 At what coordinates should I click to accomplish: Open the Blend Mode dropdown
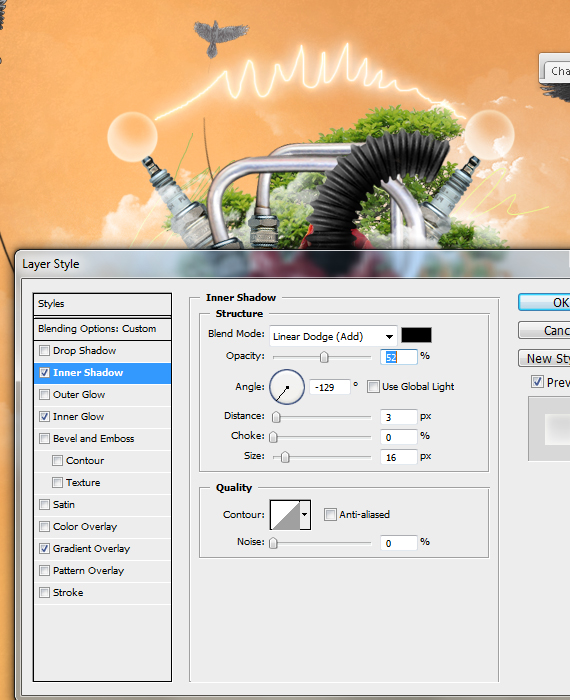333,336
